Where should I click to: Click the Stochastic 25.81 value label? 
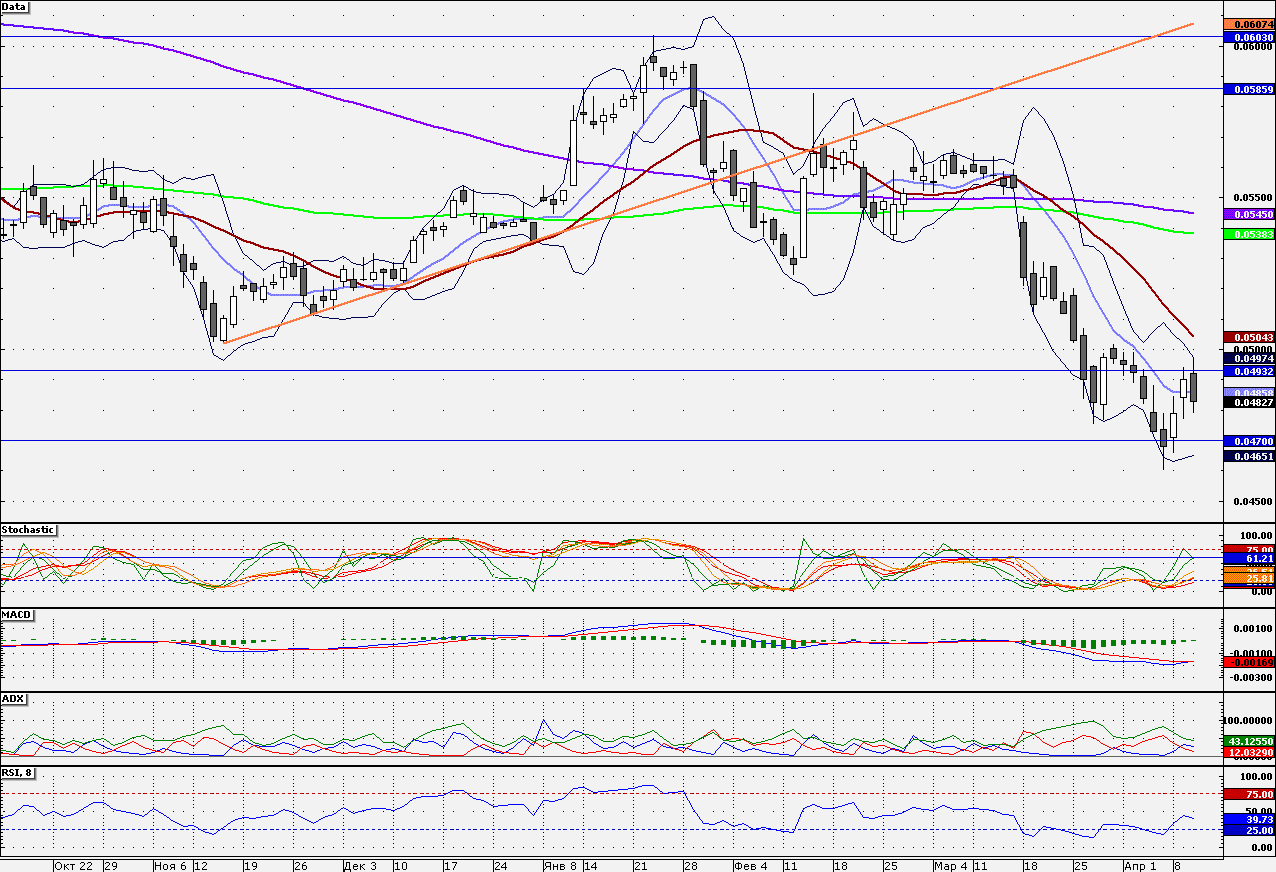pyautogui.click(x=1249, y=579)
